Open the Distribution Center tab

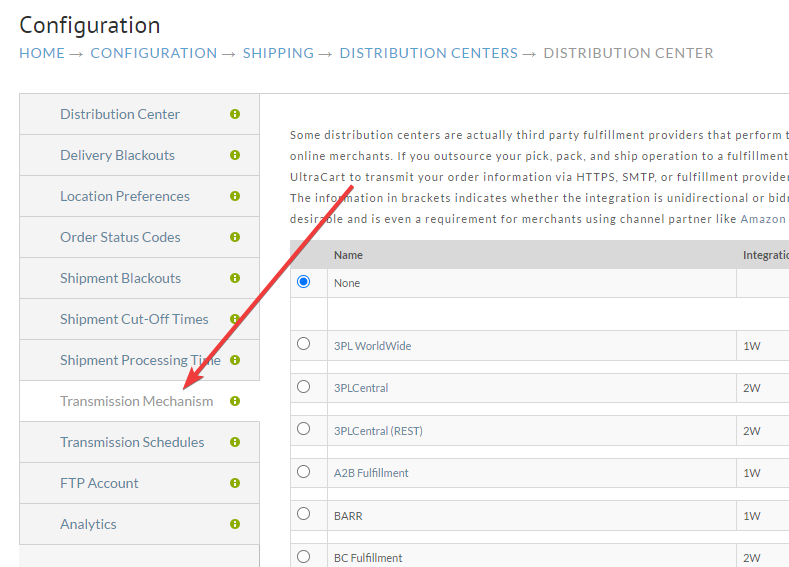tap(139, 114)
